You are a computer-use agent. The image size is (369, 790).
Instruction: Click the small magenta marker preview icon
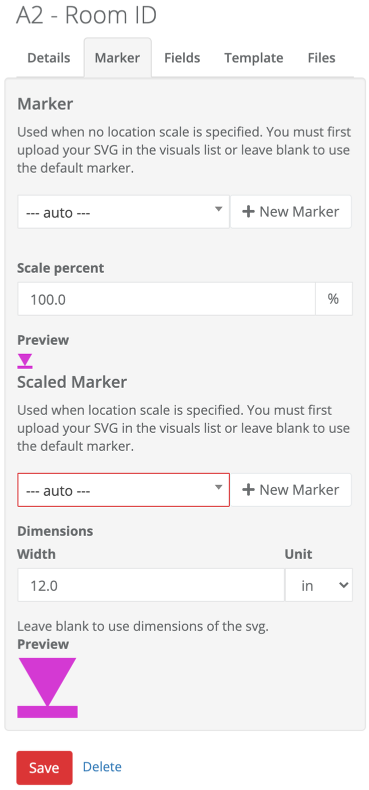tap(25, 361)
